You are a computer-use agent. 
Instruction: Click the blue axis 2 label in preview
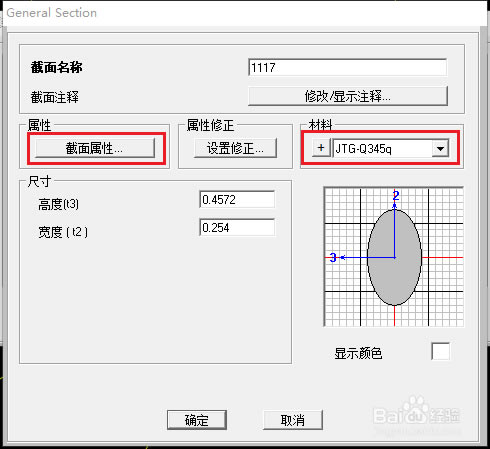click(x=396, y=195)
